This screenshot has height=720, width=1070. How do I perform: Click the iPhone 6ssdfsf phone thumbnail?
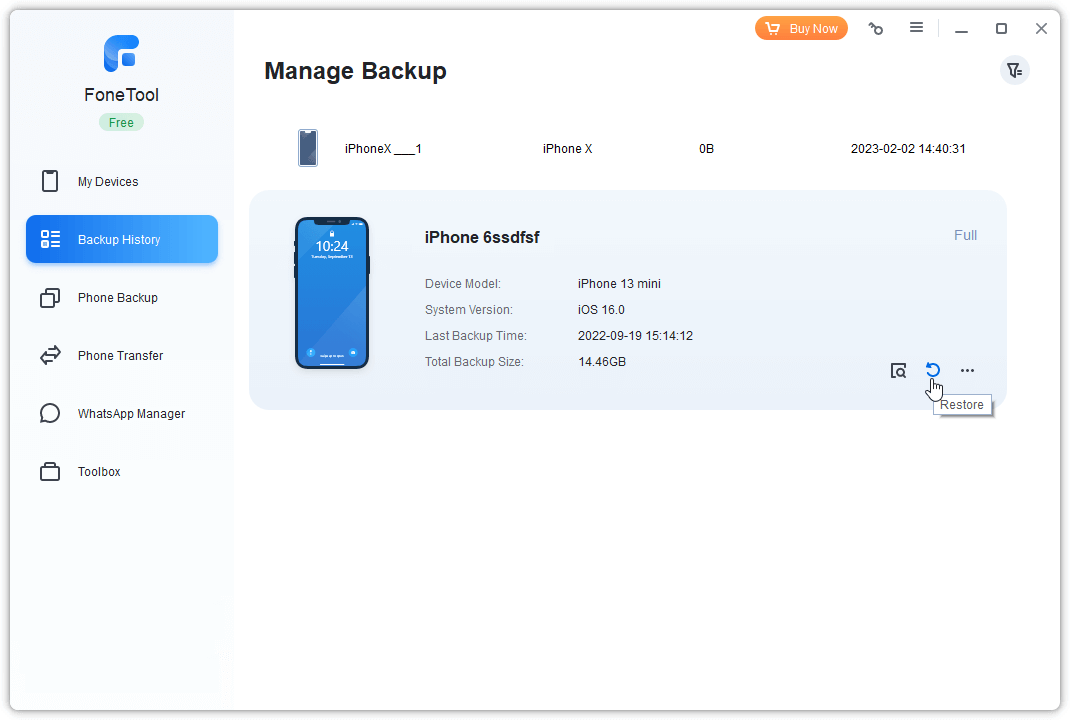(x=331, y=293)
